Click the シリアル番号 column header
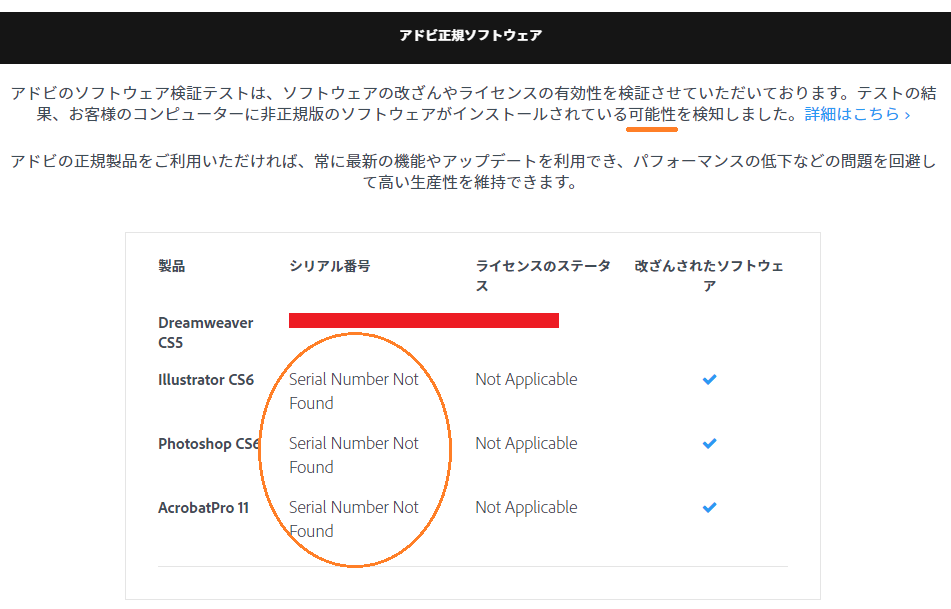The image size is (951, 609). click(329, 266)
